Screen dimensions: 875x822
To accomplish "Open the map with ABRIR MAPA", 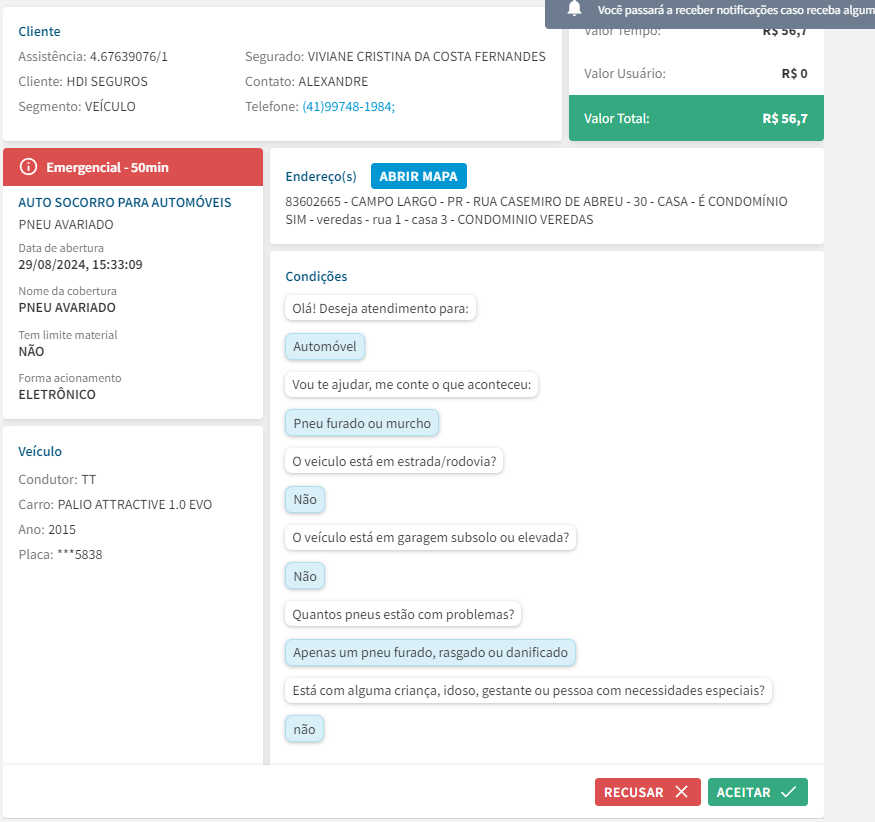I will coord(418,176).
